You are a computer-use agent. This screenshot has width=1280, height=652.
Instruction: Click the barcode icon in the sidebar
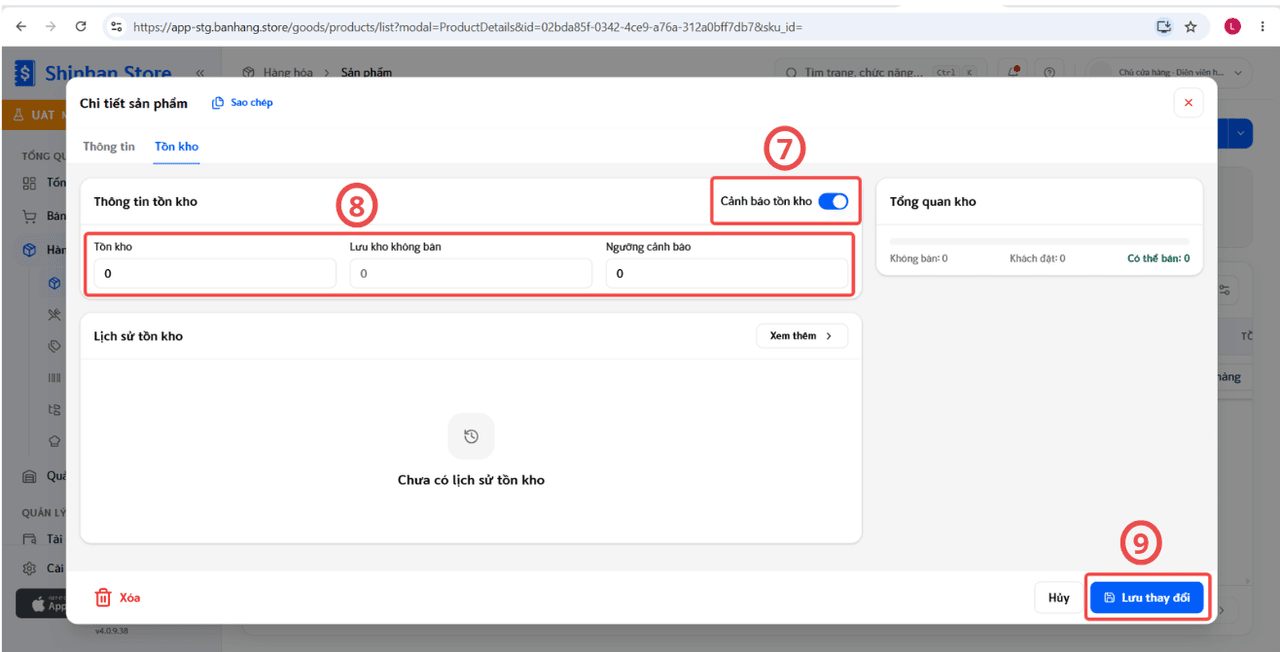tap(55, 378)
